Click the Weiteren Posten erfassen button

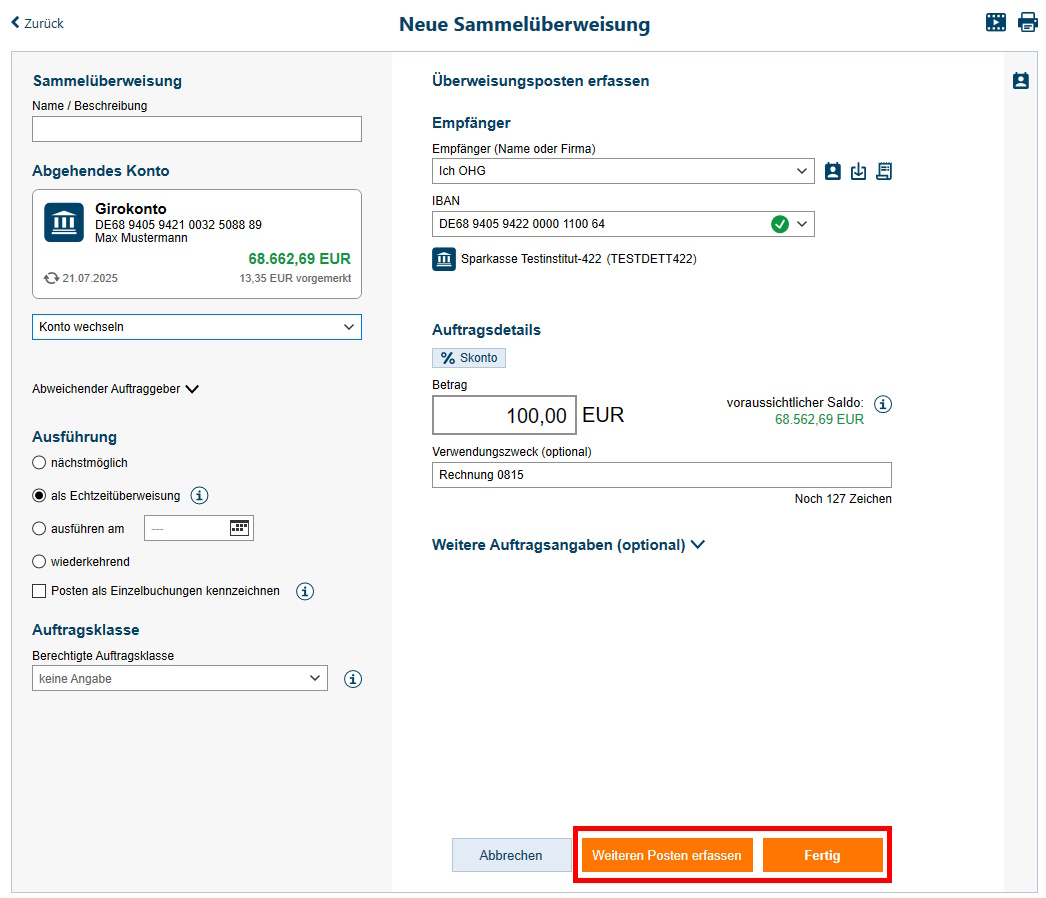pyautogui.click(x=667, y=855)
